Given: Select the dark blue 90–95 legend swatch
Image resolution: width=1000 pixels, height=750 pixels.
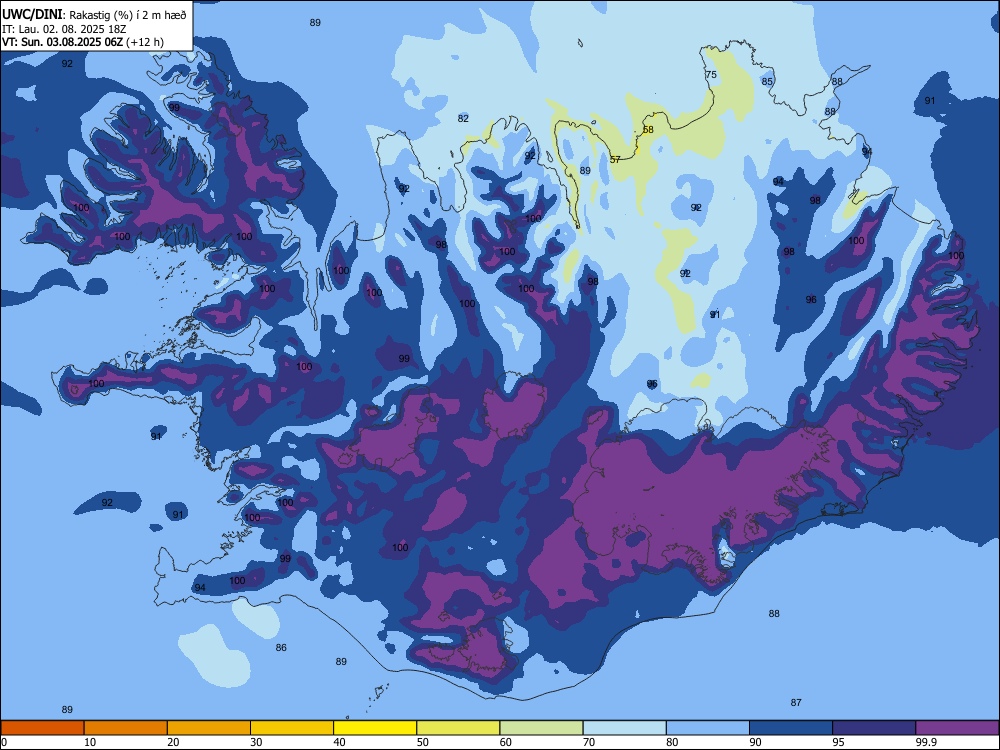Looking at the screenshot, I should pos(791,728).
